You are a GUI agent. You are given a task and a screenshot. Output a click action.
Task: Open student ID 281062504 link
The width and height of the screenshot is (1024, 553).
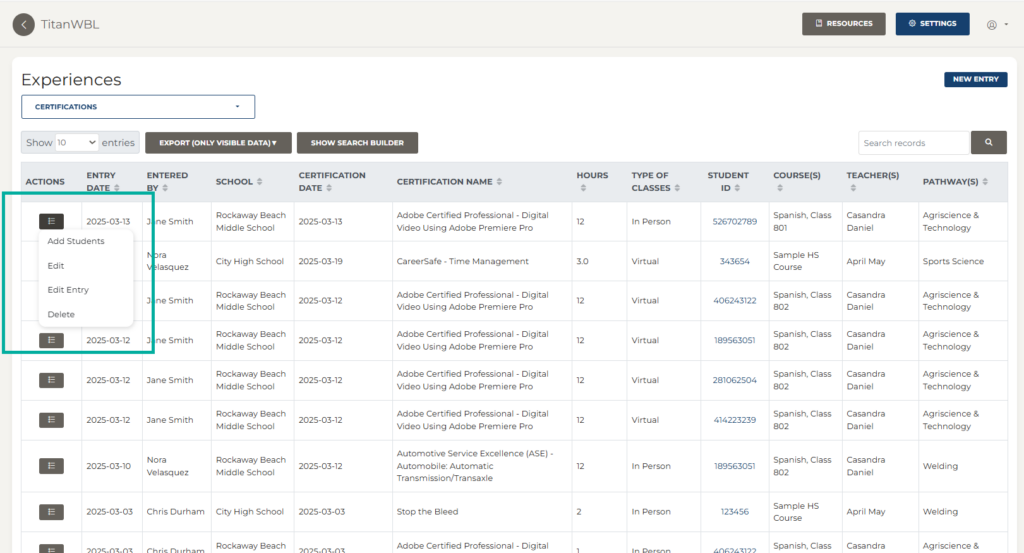(735, 380)
